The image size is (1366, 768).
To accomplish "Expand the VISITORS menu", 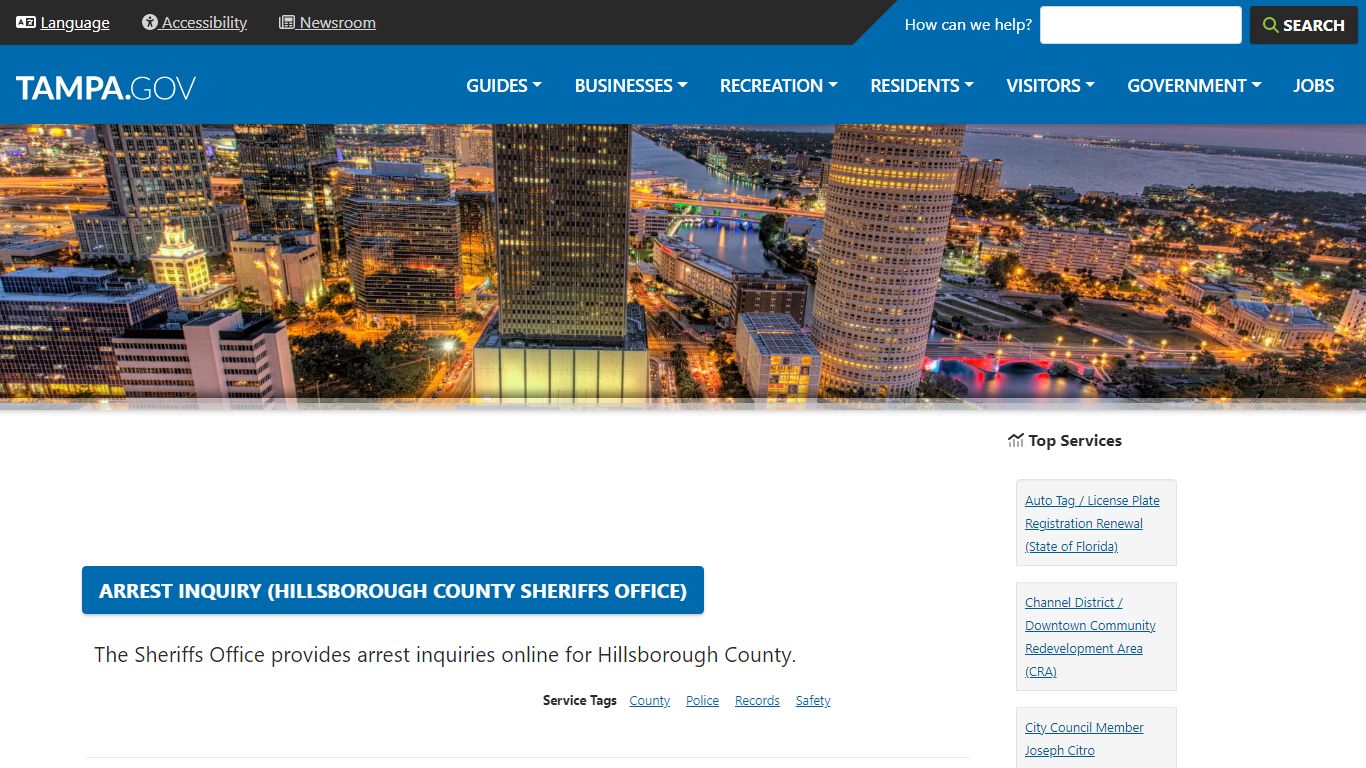I will point(1051,86).
